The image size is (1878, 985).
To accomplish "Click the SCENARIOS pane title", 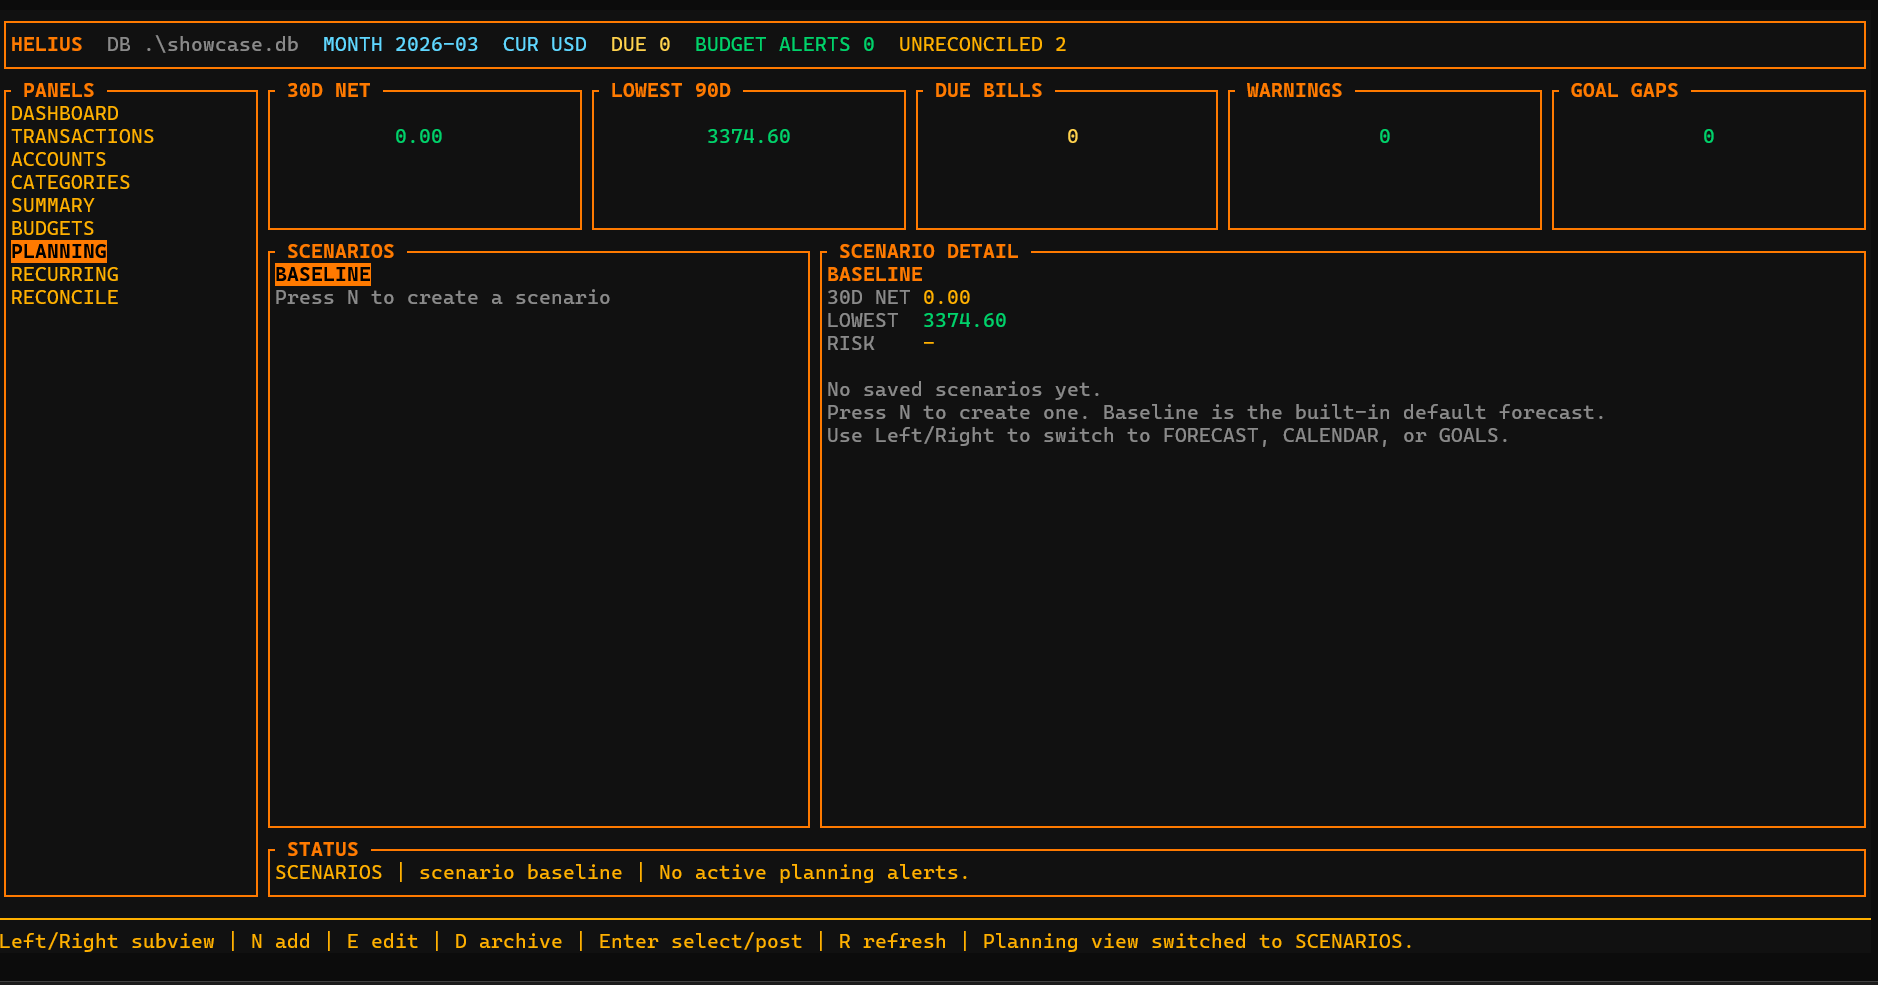I will click(x=341, y=252).
